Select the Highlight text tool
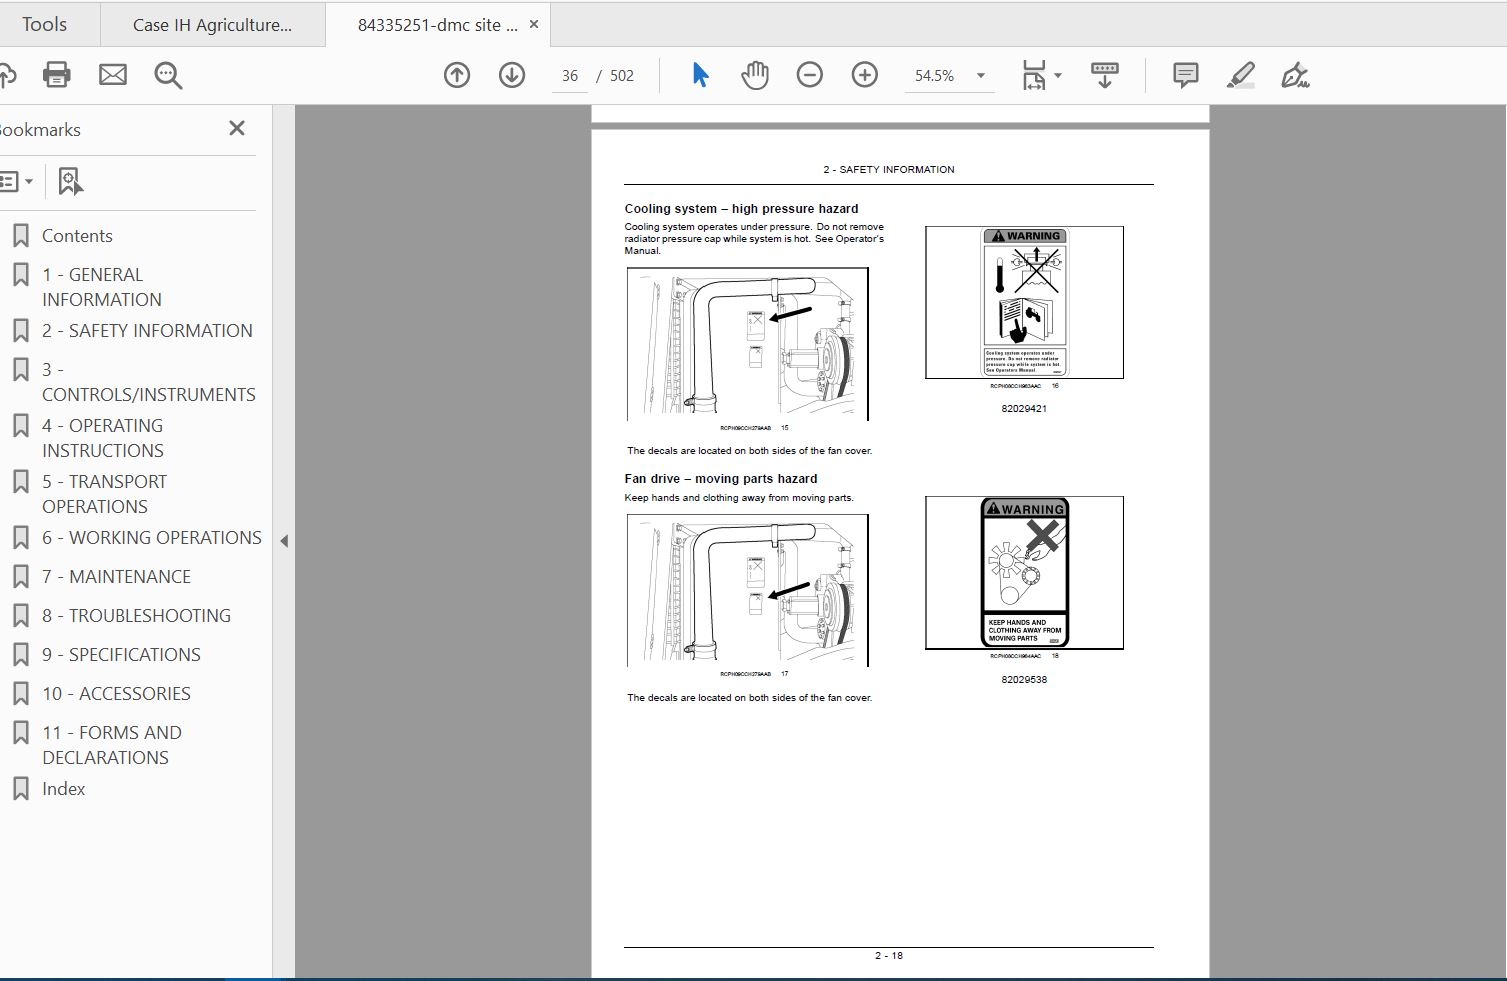The image size is (1507, 981). [1241, 75]
